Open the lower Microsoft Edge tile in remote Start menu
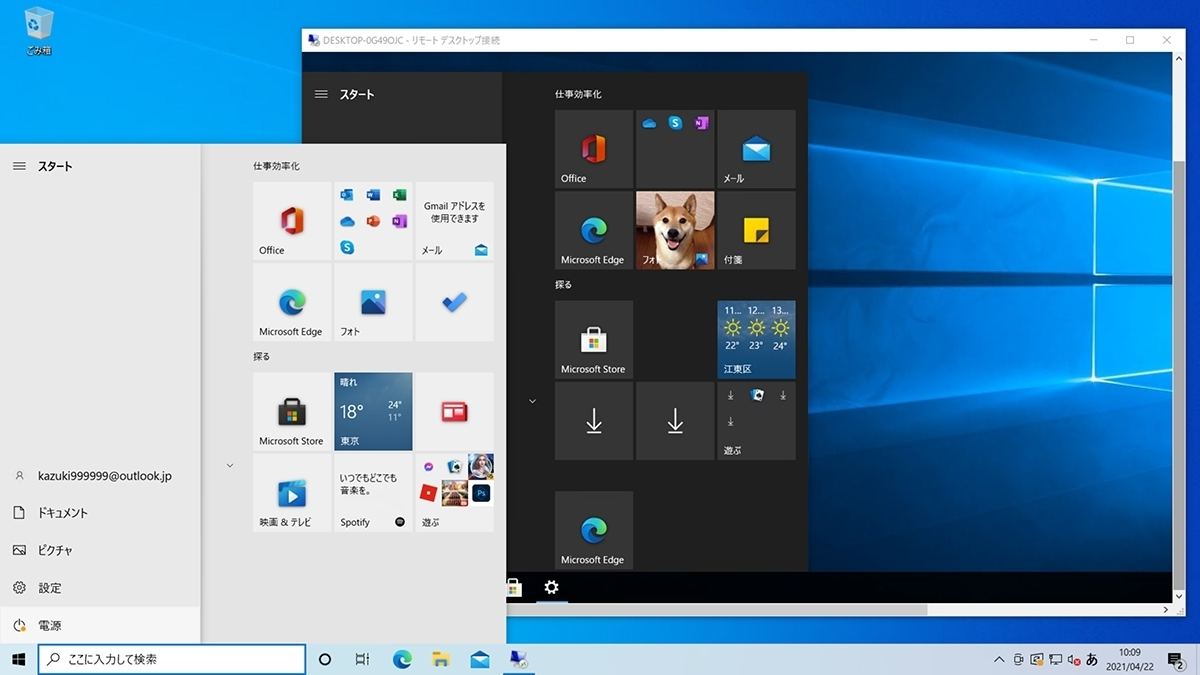This screenshot has width=1200, height=675. pyautogui.click(x=594, y=531)
